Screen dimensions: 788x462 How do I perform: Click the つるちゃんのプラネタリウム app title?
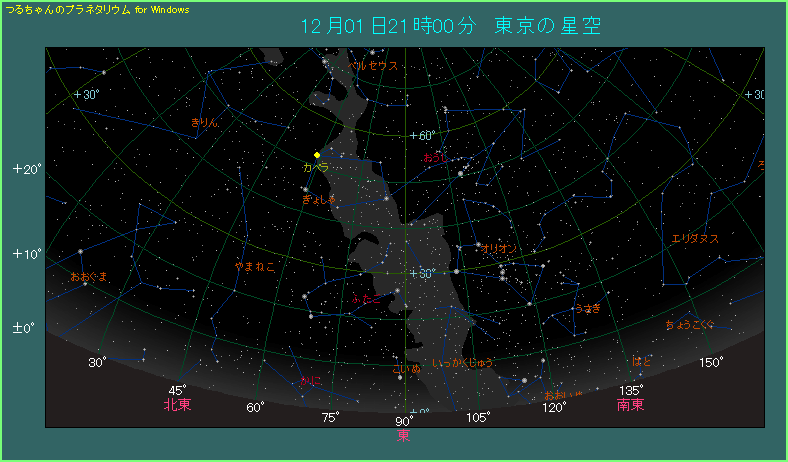tap(96, 8)
